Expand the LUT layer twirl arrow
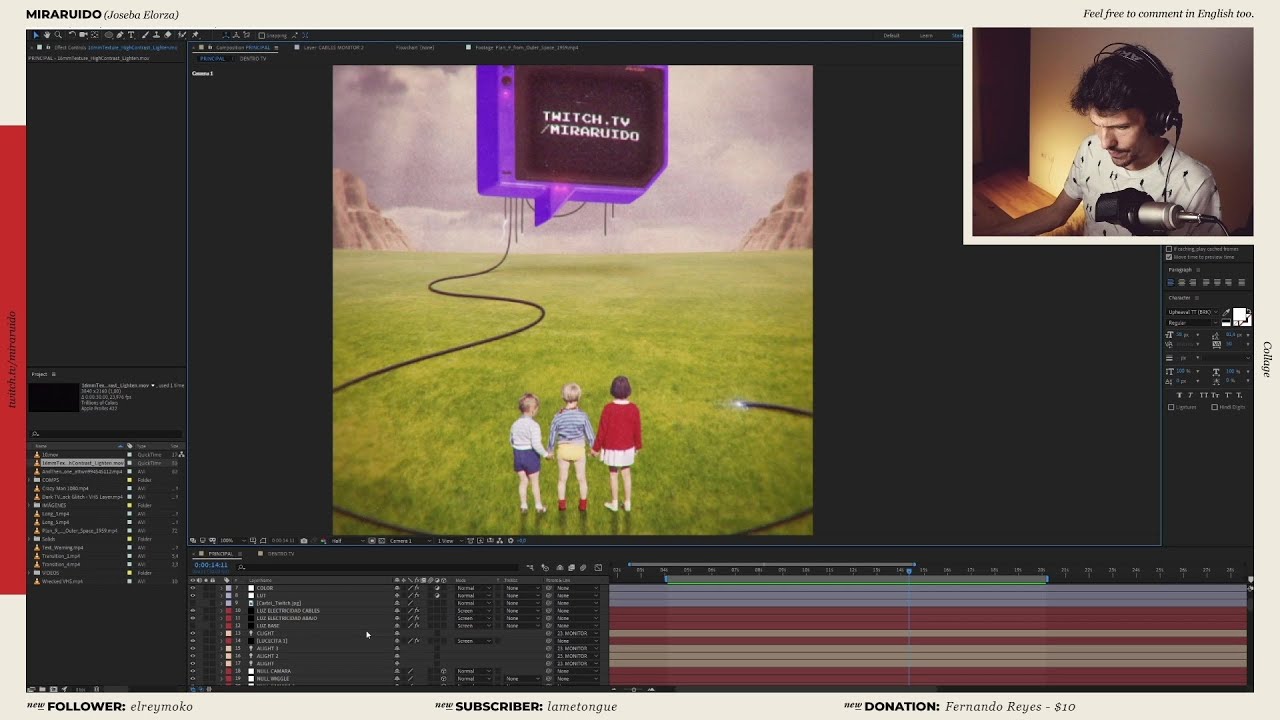This screenshot has width=1280, height=720. (x=221, y=595)
